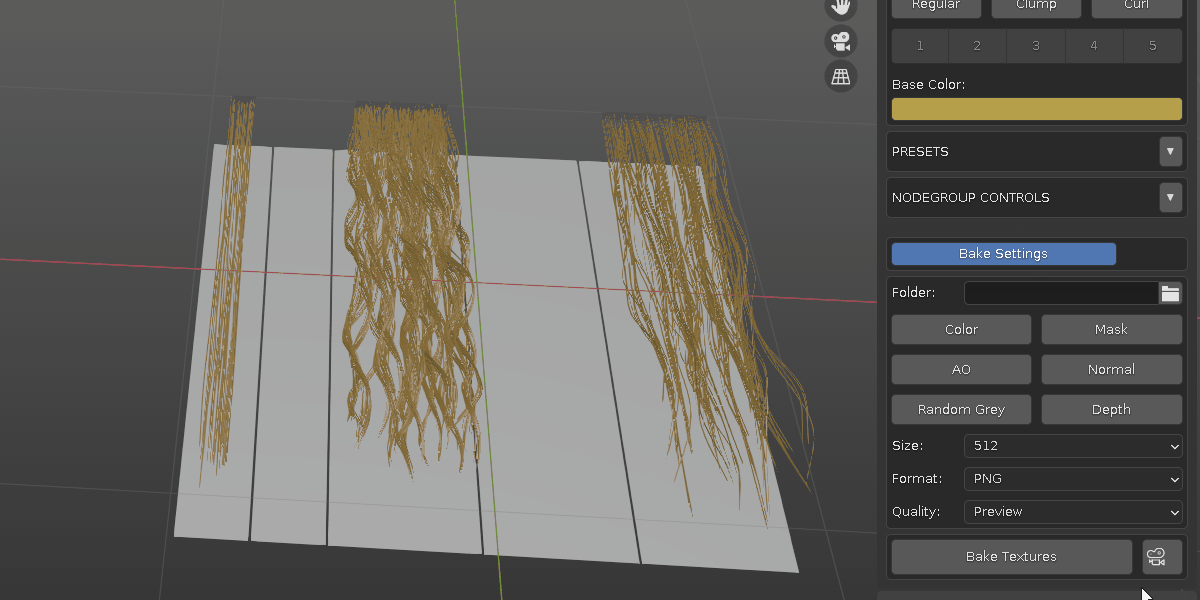Open the Format dropdown showing PNG
This screenshot has width=1200, height=600.
pos(1072,478)
